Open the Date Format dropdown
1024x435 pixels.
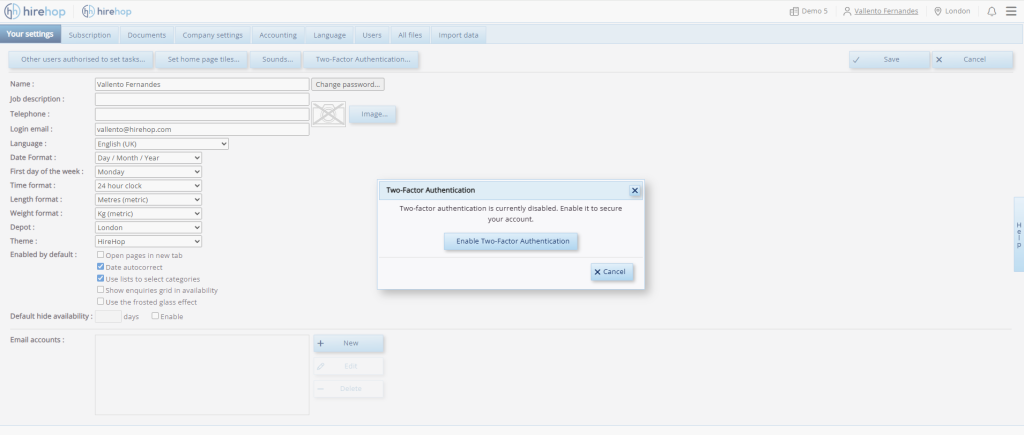pos(148,157)
